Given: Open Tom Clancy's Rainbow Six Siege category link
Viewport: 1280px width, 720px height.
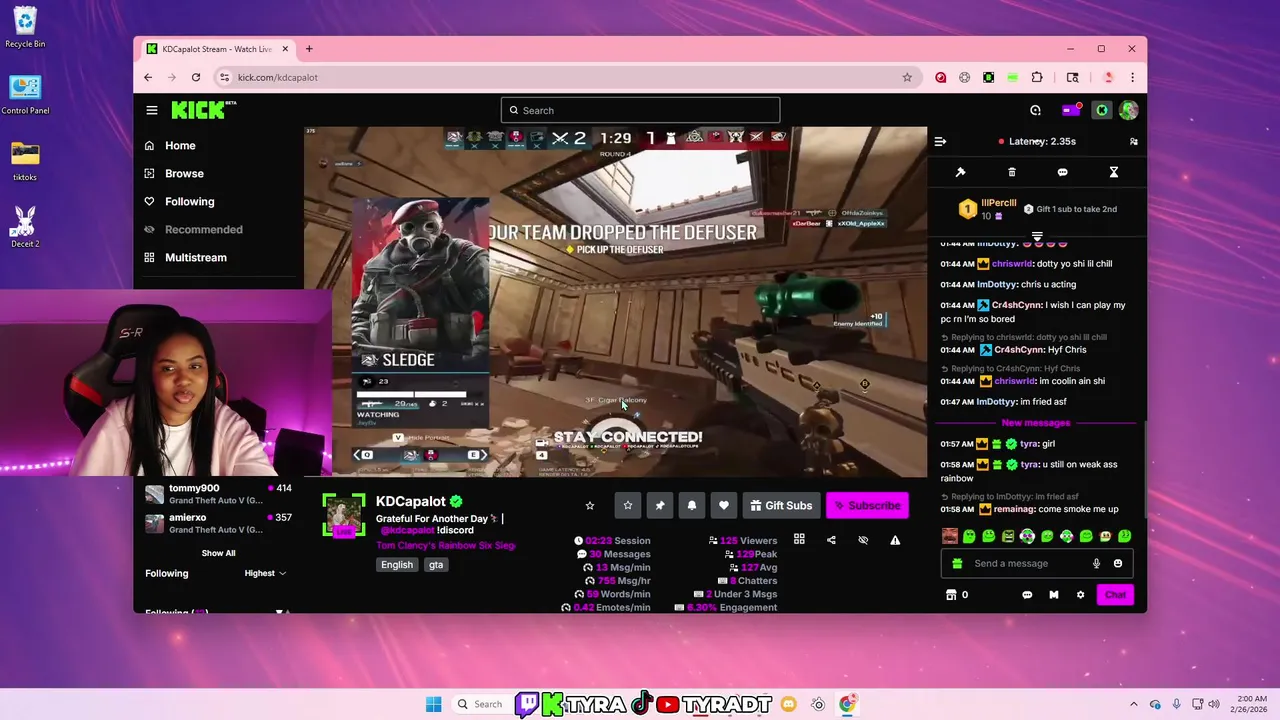Looking at the screenshot, I should (445, 545).
